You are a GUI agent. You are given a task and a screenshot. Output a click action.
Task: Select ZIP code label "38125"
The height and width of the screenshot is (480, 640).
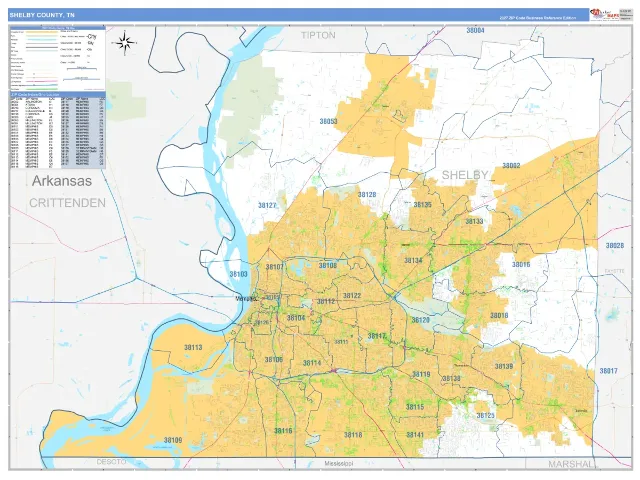pos(485,416)
